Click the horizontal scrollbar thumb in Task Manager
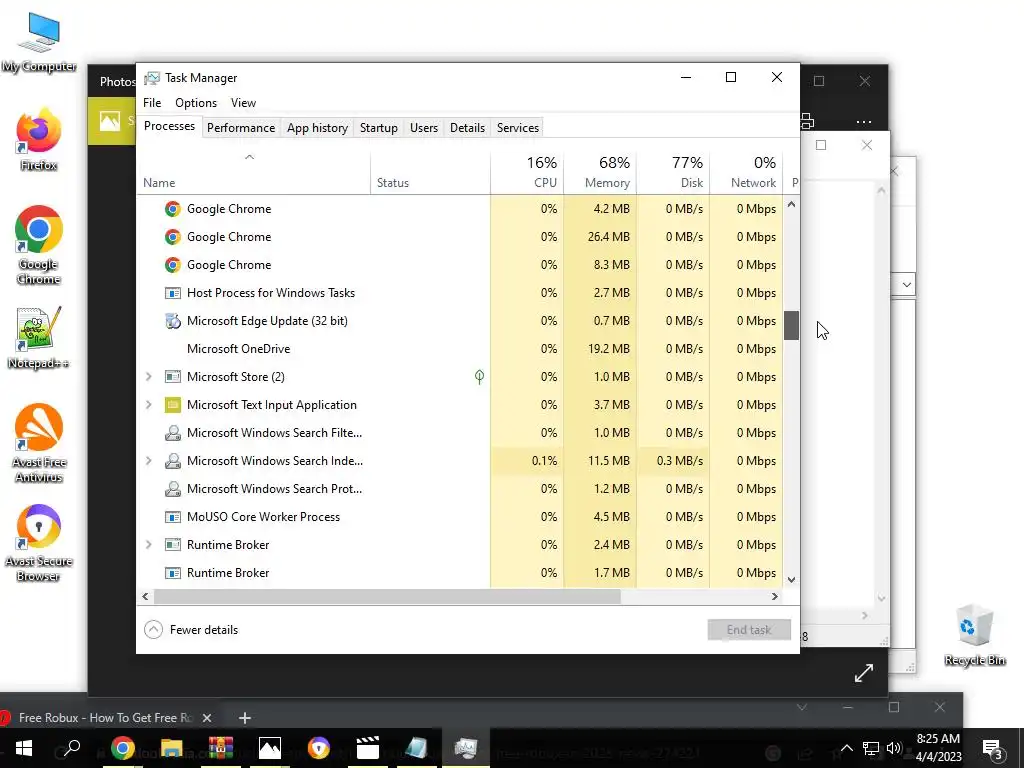This screenshot has height=768, width=1024. pos(387,596)
